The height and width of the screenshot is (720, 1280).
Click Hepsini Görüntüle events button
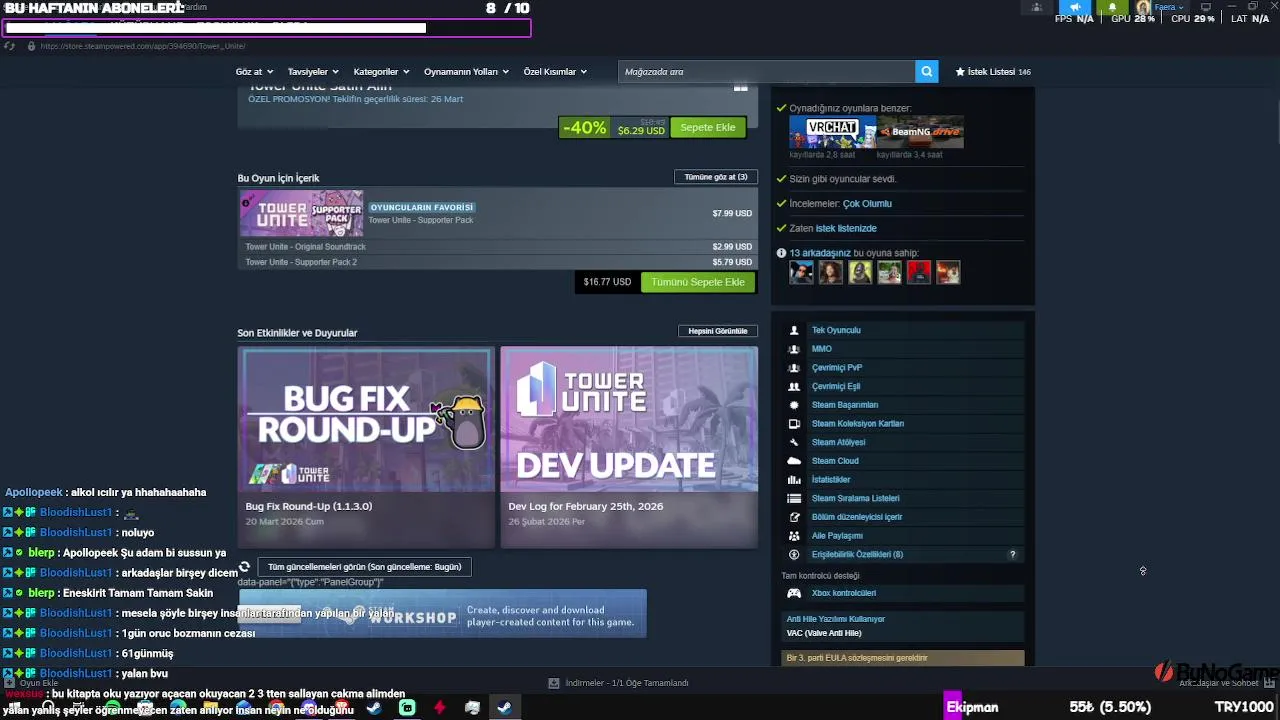tap(718, 331)
